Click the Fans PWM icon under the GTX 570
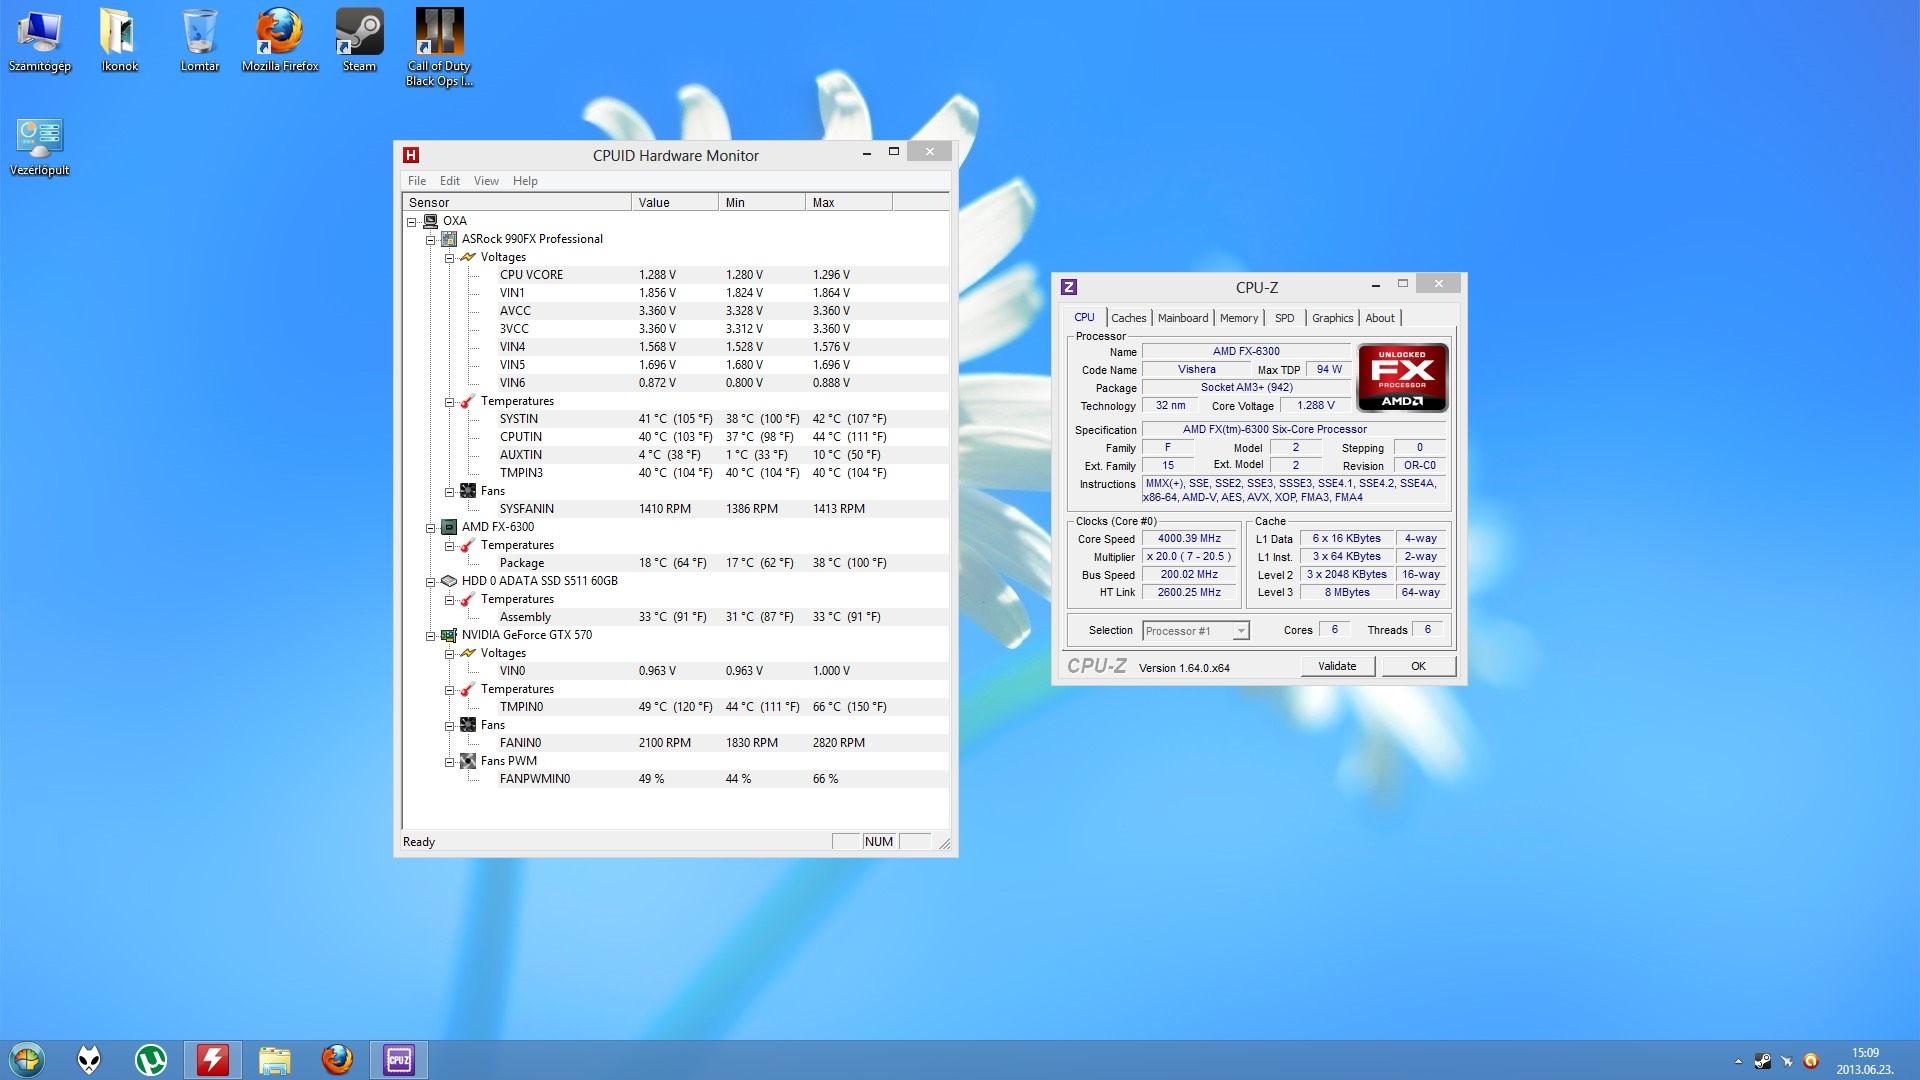This screenshot has width=1920, height=1080. [468, 761]
